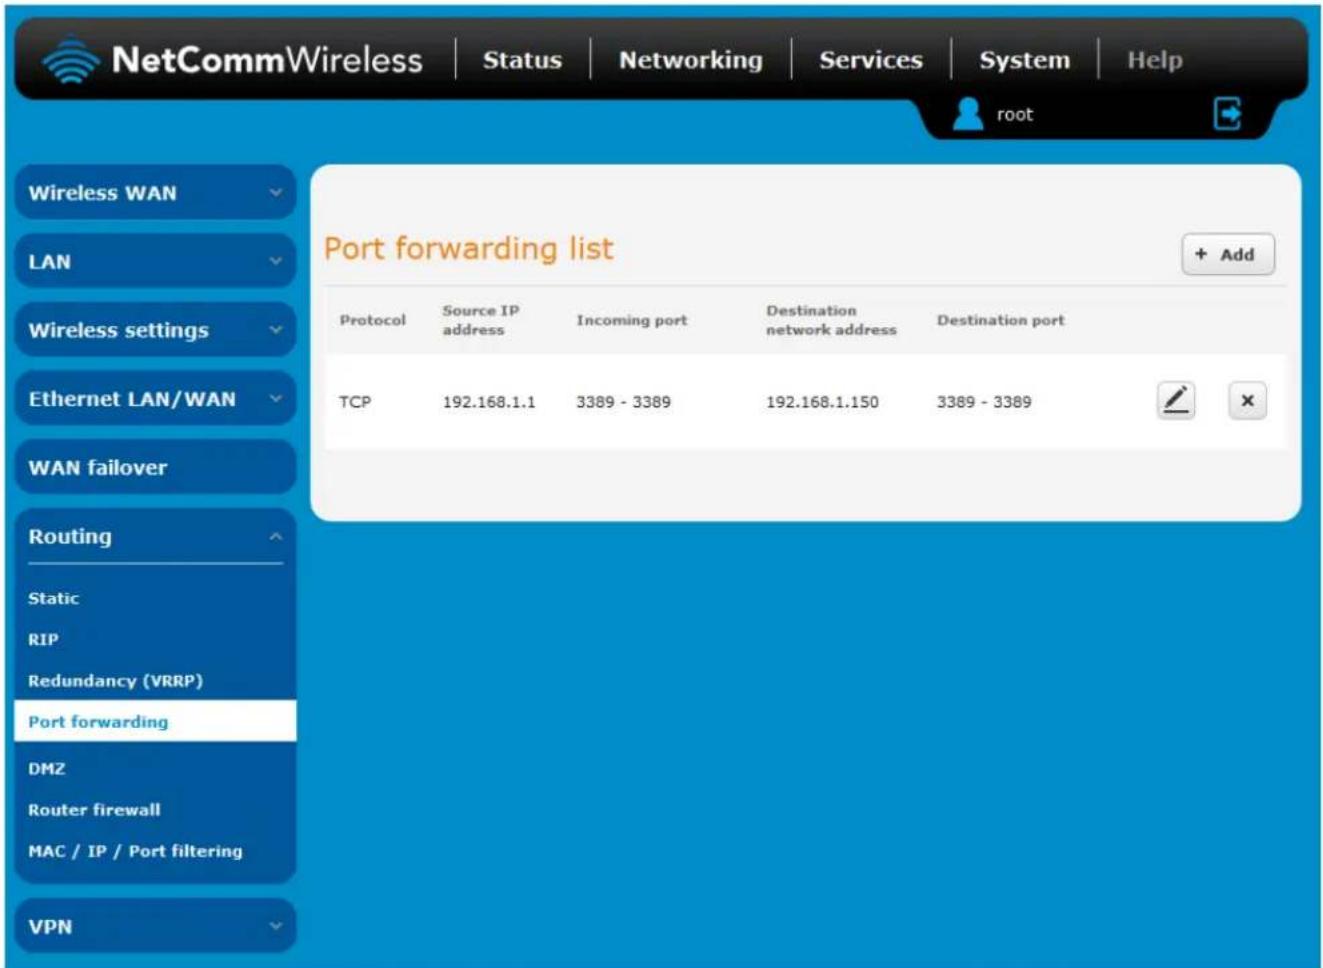Screen dimensions: 1323x968
Task: Click the Source IP address column header
Action: coord(481,320)
